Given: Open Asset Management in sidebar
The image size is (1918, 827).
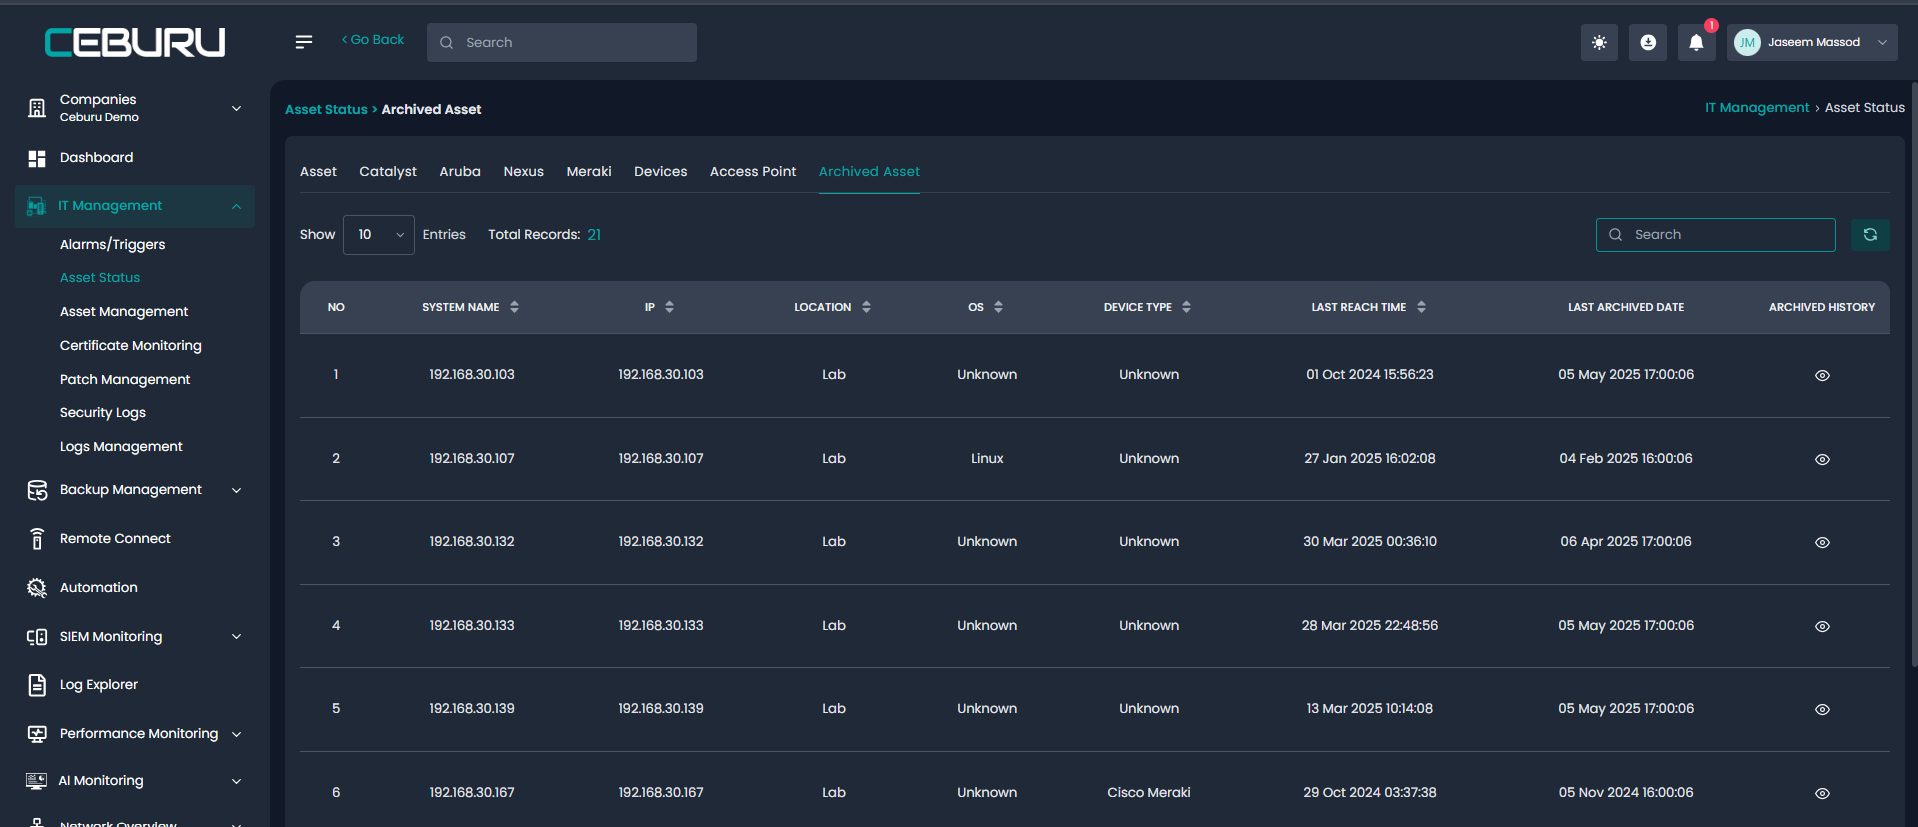Looking at the screenshot, I should (x=124, y=312).
